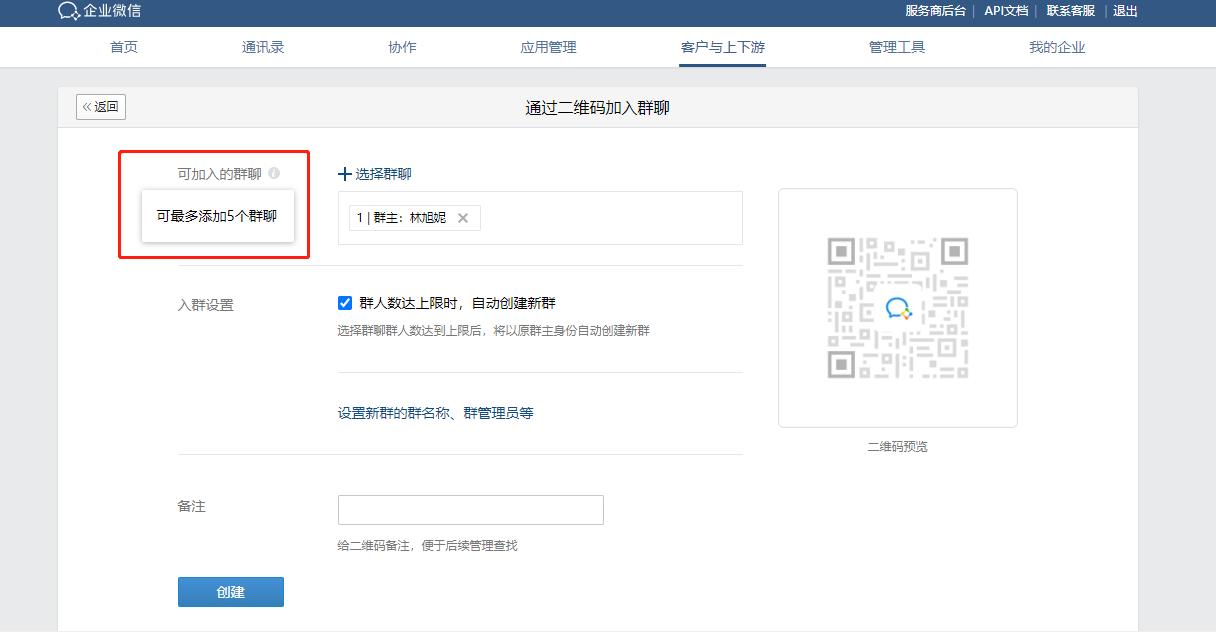Open the 应用管理 tab
The width and height of the screenshot is (1216, 635).
point(548,46)
